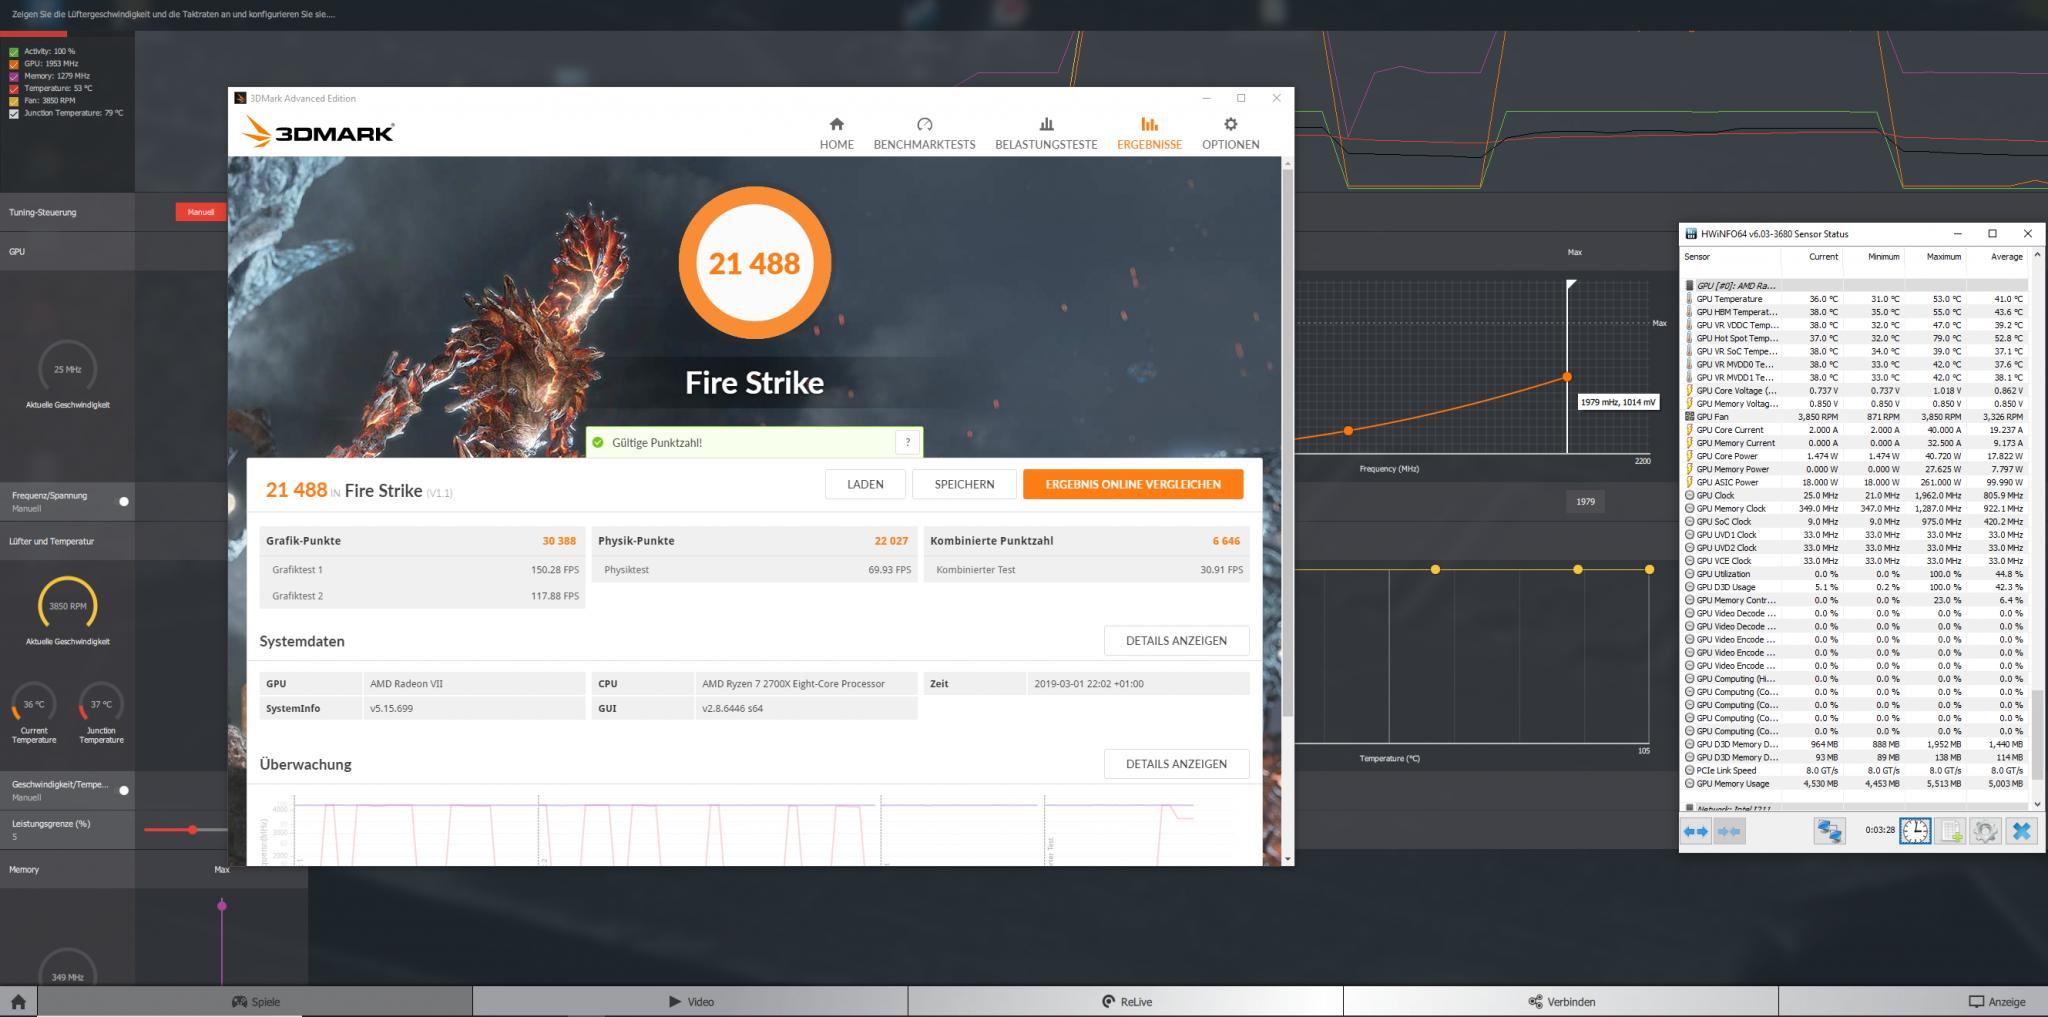Click HWiNFO collapse columns arrows button
Viewport: 2048px width, 1017px height.
(1729, 831)
